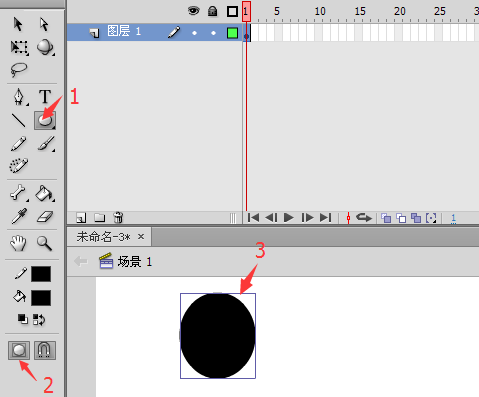Click the red playhead at frame 1
The width and height of the screenshot is (479, 397).
point(246,11)
